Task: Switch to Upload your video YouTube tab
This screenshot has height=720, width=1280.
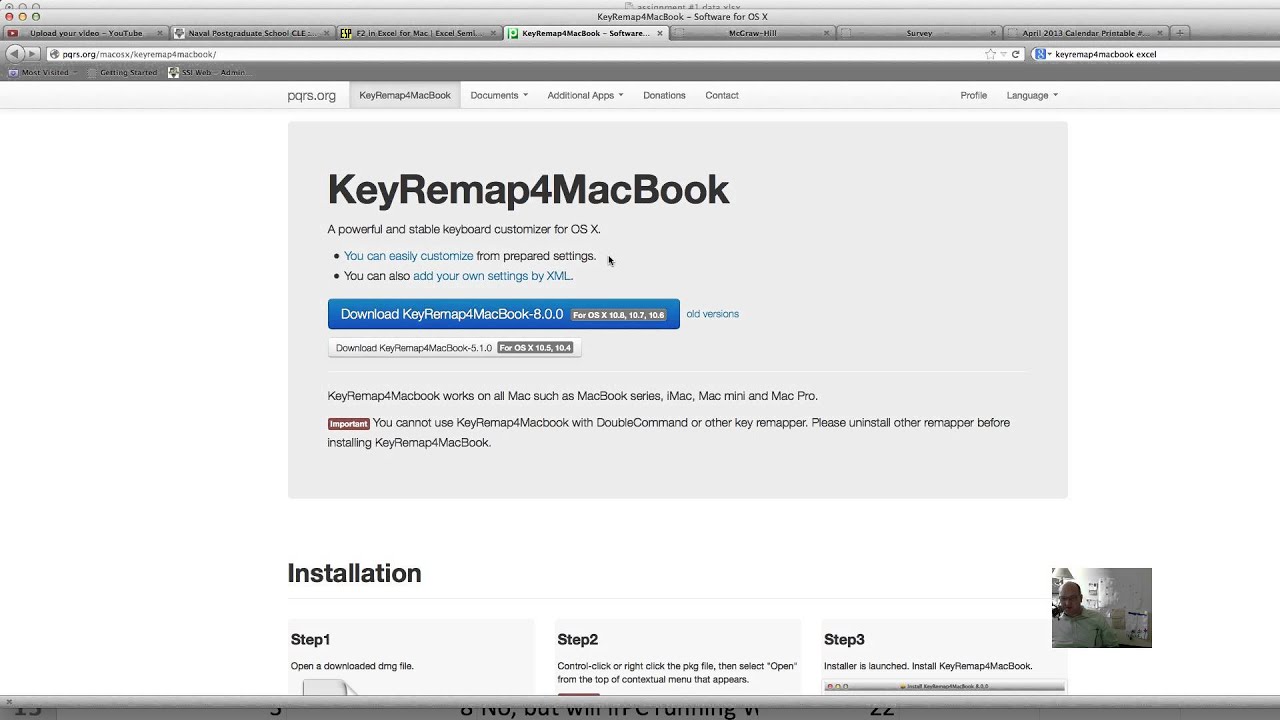Action: (86, 33)
